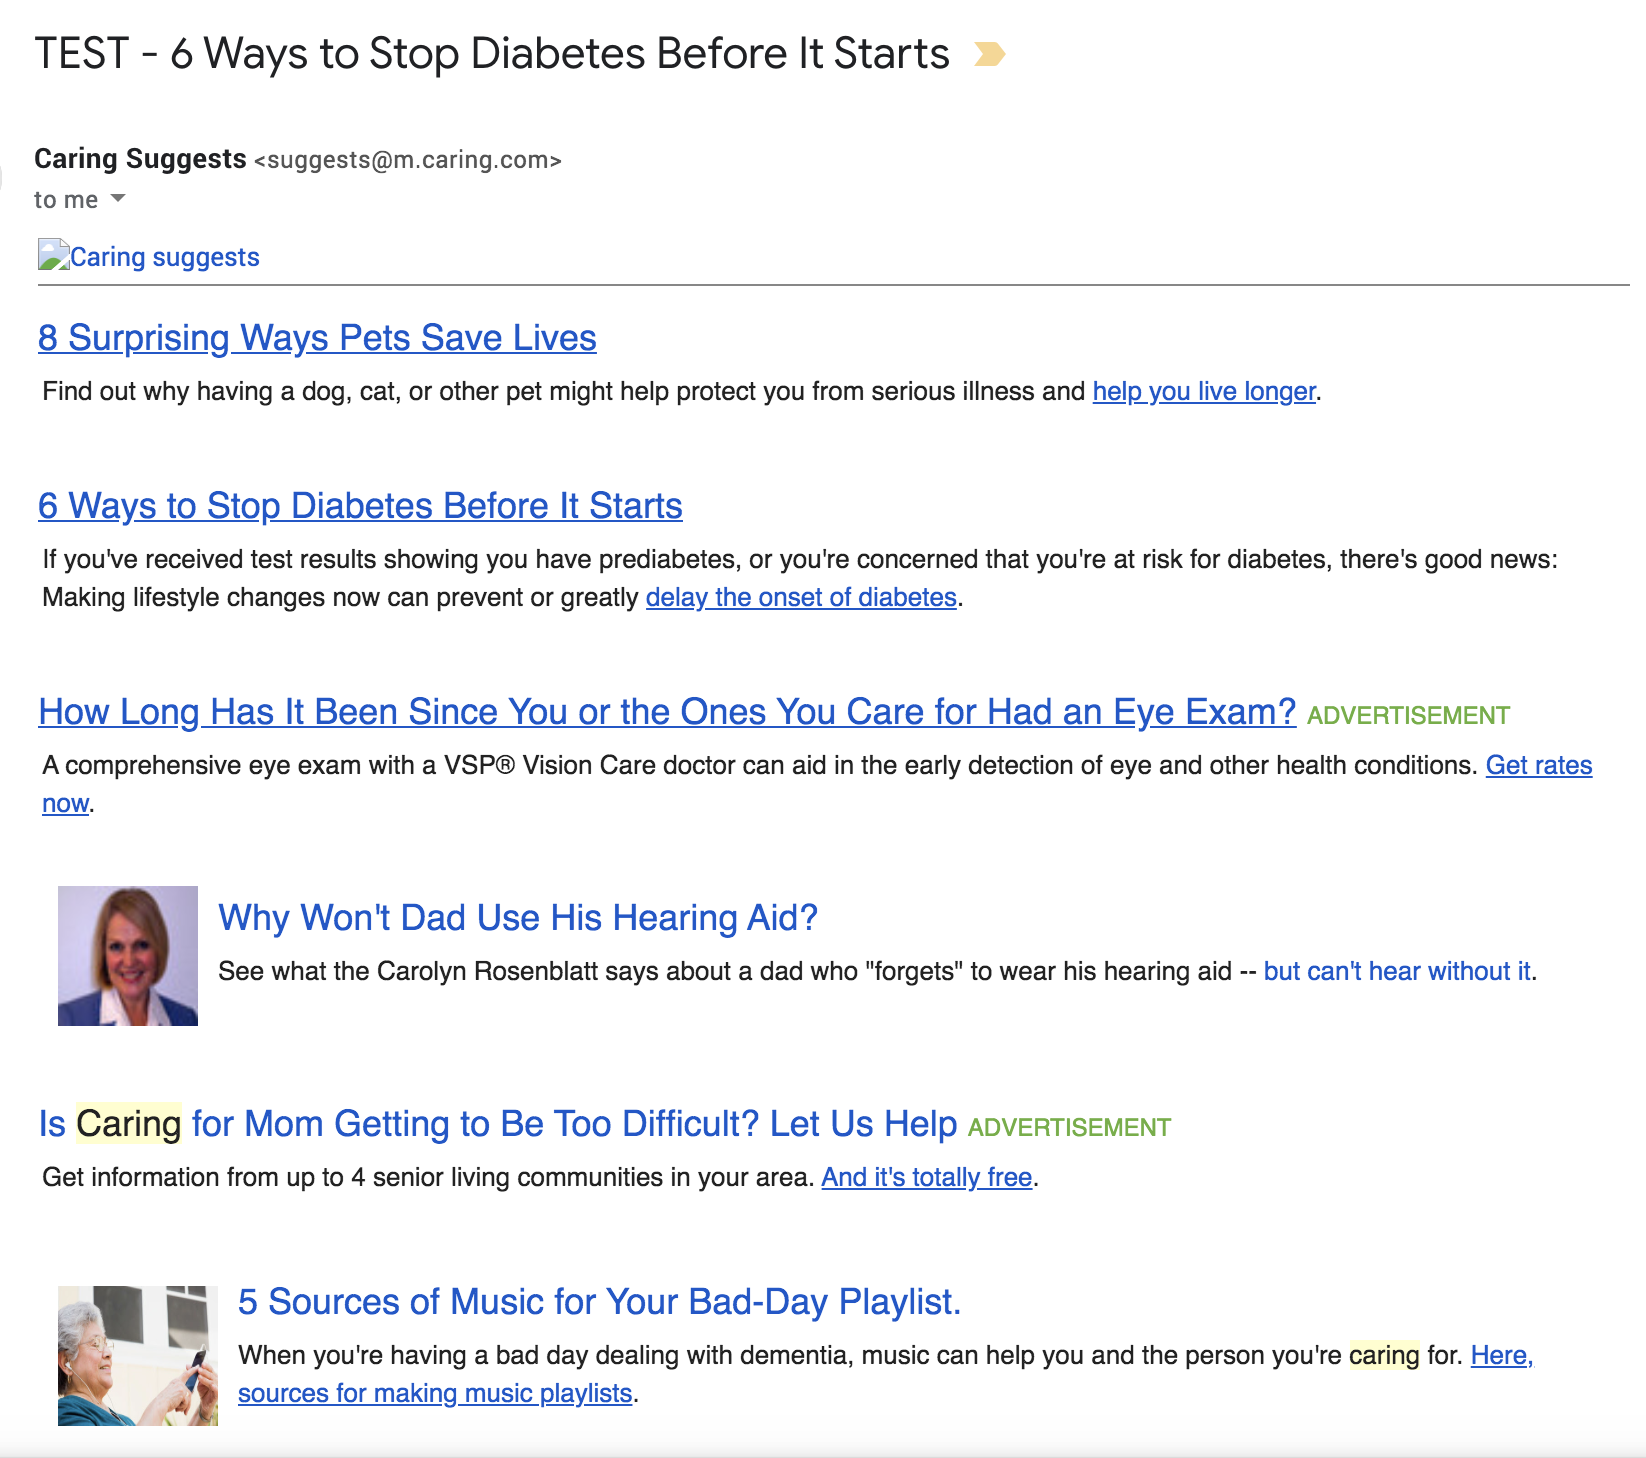Image resolution: width=1646 pixels, height=1458 pixels.
Task: Open "6 Ways to Stop Diabetes Before It Starts" headline link
Action: coord(360,506)
